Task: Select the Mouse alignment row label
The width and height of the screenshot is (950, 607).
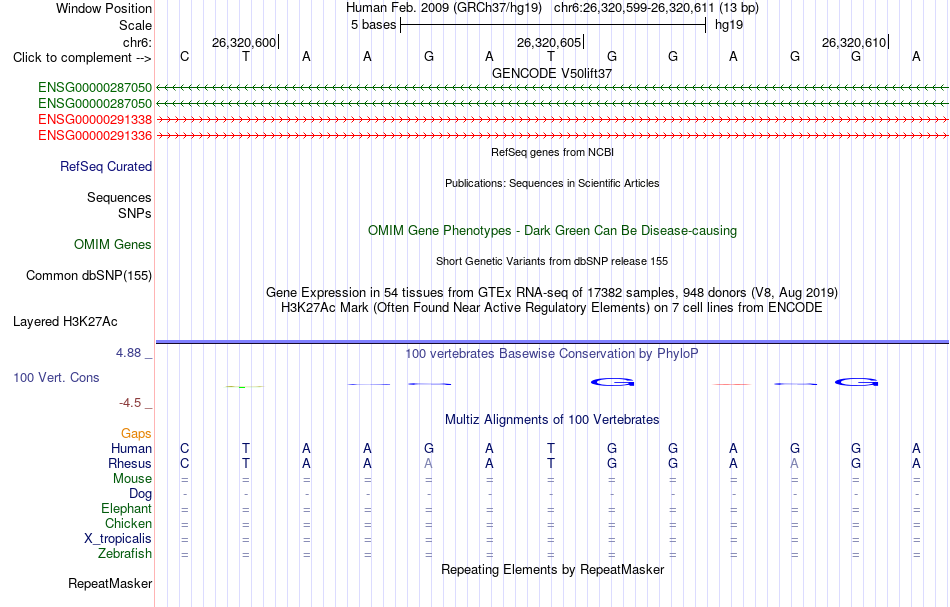Action: tap(132, 479)
